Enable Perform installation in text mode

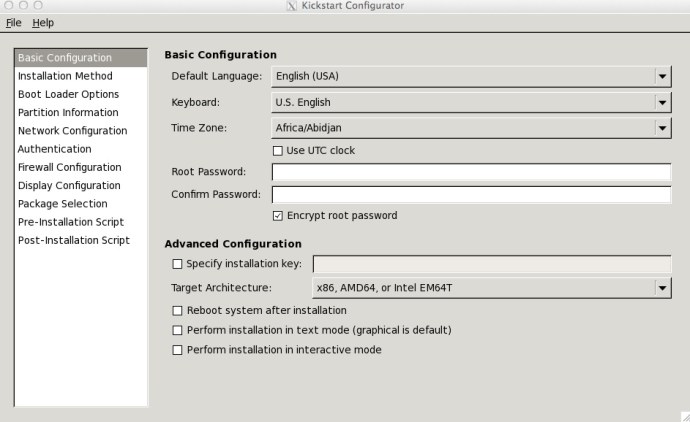[x=177, y=330]
